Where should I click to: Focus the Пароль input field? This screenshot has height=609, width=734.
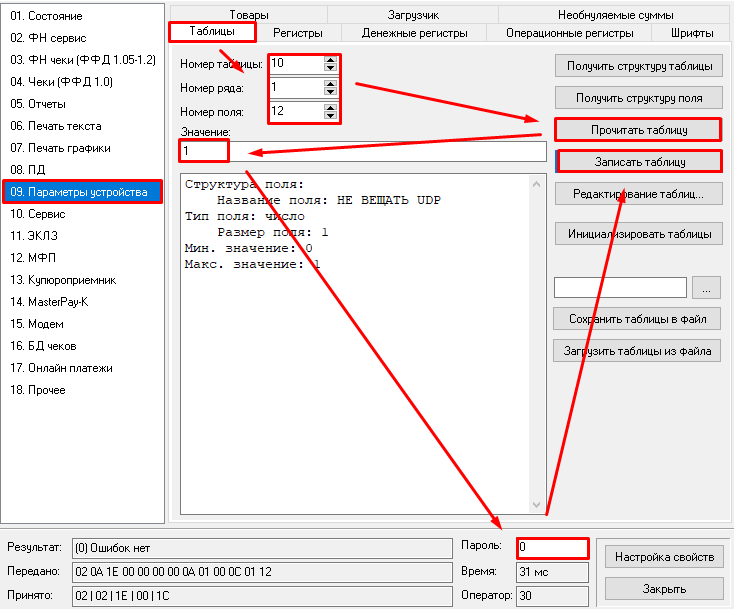click(552, 547)
